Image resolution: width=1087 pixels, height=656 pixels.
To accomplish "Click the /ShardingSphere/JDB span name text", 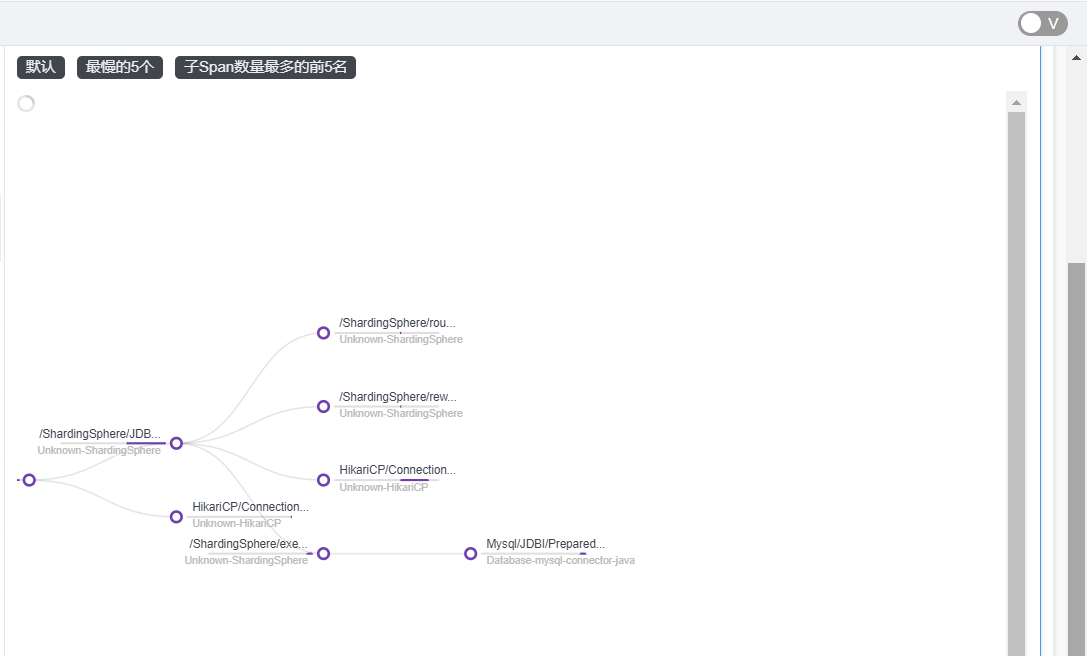I will point(100,433).
